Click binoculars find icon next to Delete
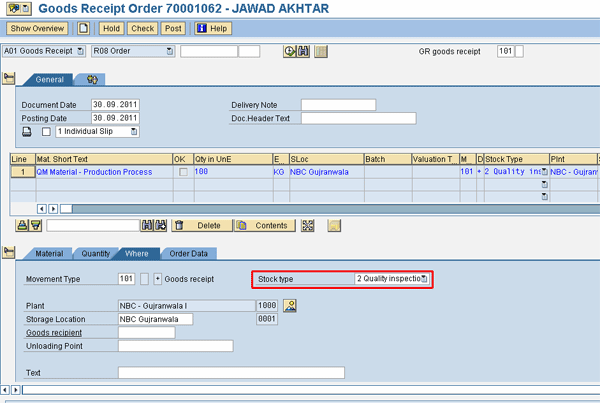 148,225
